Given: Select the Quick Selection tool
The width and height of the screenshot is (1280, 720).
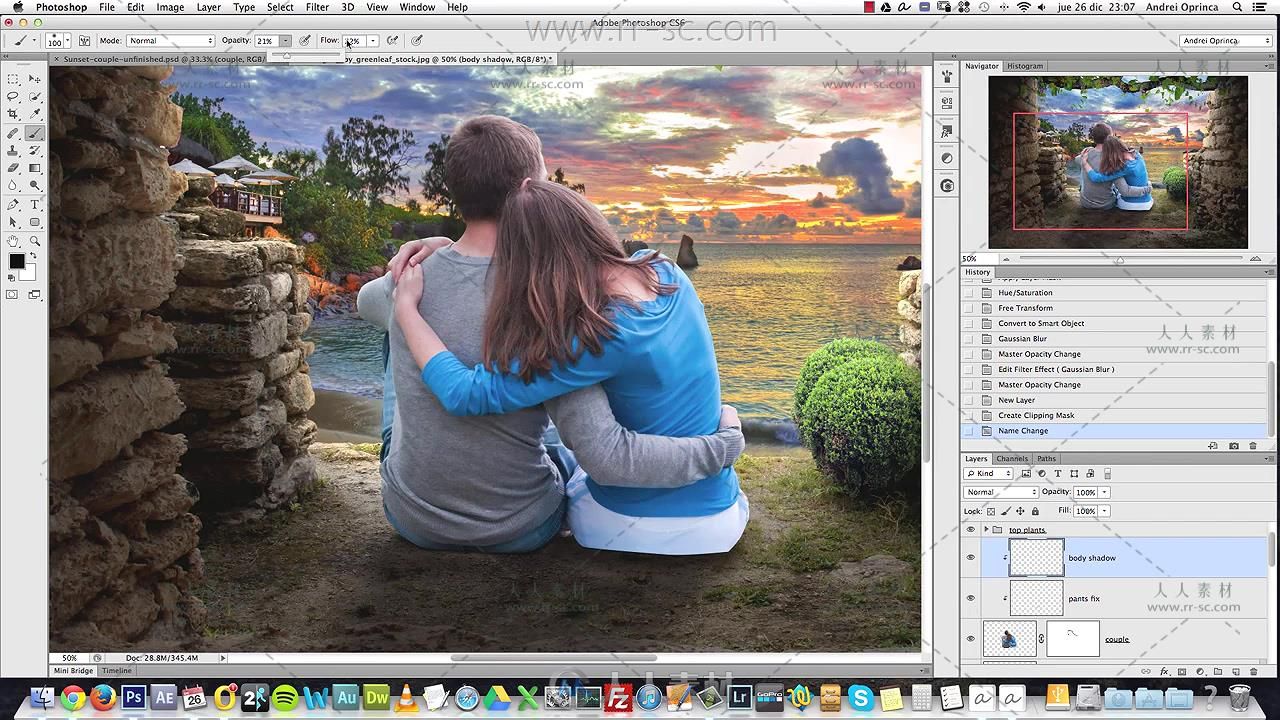Looking at the screenshot, I should tap(35, 95).
